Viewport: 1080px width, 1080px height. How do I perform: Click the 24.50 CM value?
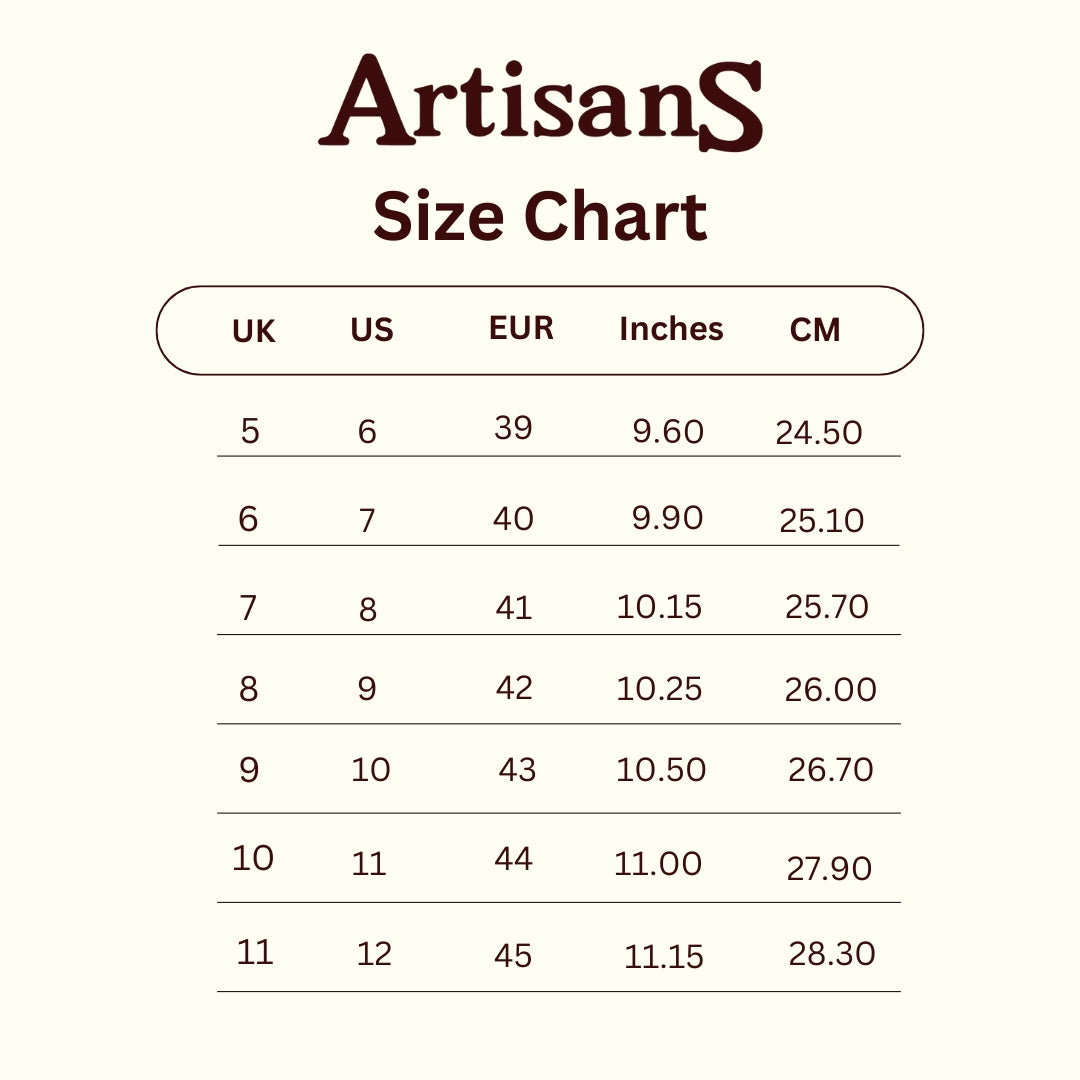[818, 433]
